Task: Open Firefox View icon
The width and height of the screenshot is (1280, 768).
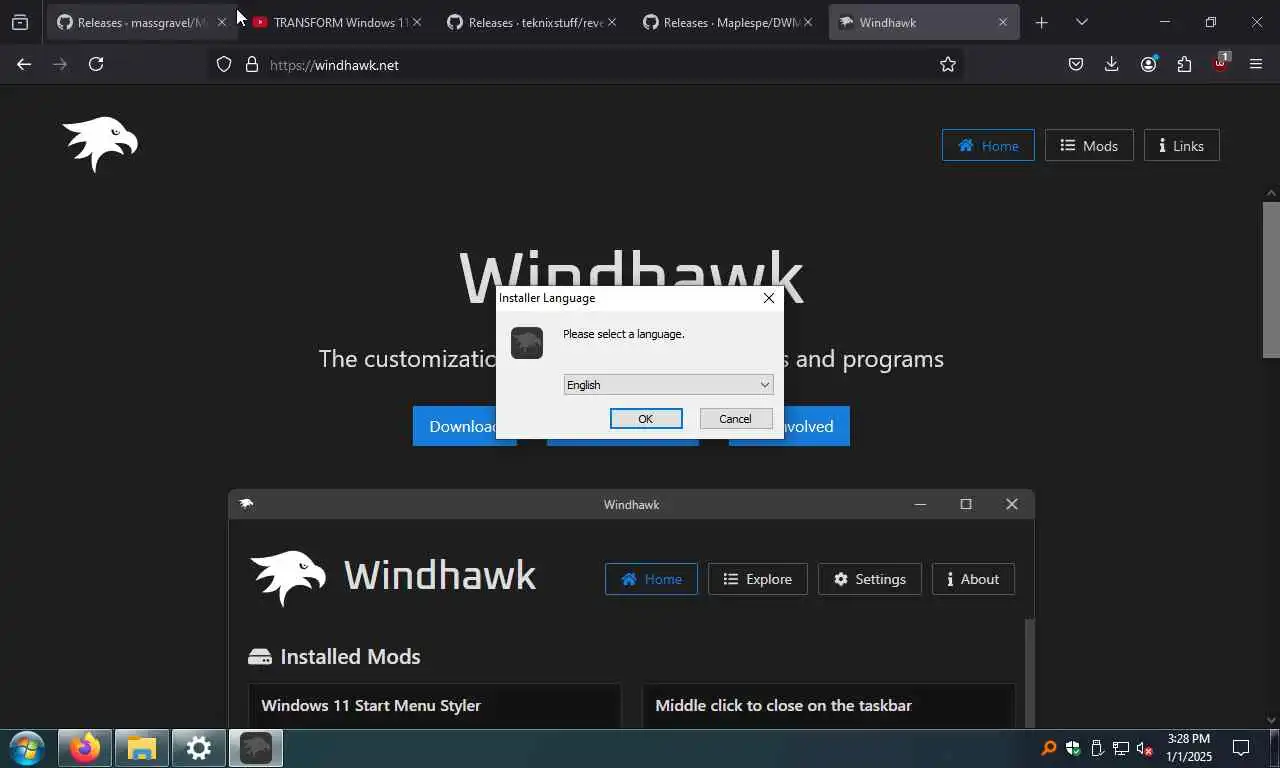Action: pyautogui.click(x=20, y=22)
